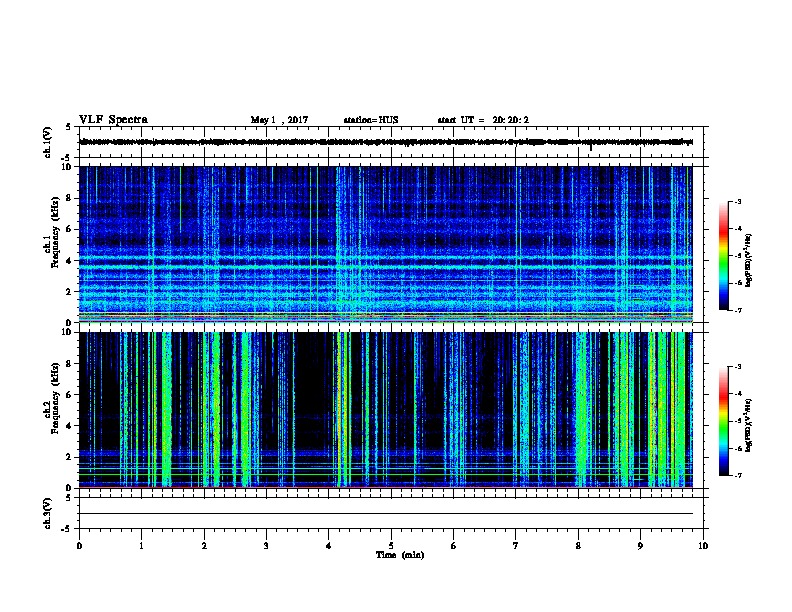This screenshot has width=792, height=612.
Task: Click the ch.2 color scale log(PSD) unit label
Action: point(748,426)
